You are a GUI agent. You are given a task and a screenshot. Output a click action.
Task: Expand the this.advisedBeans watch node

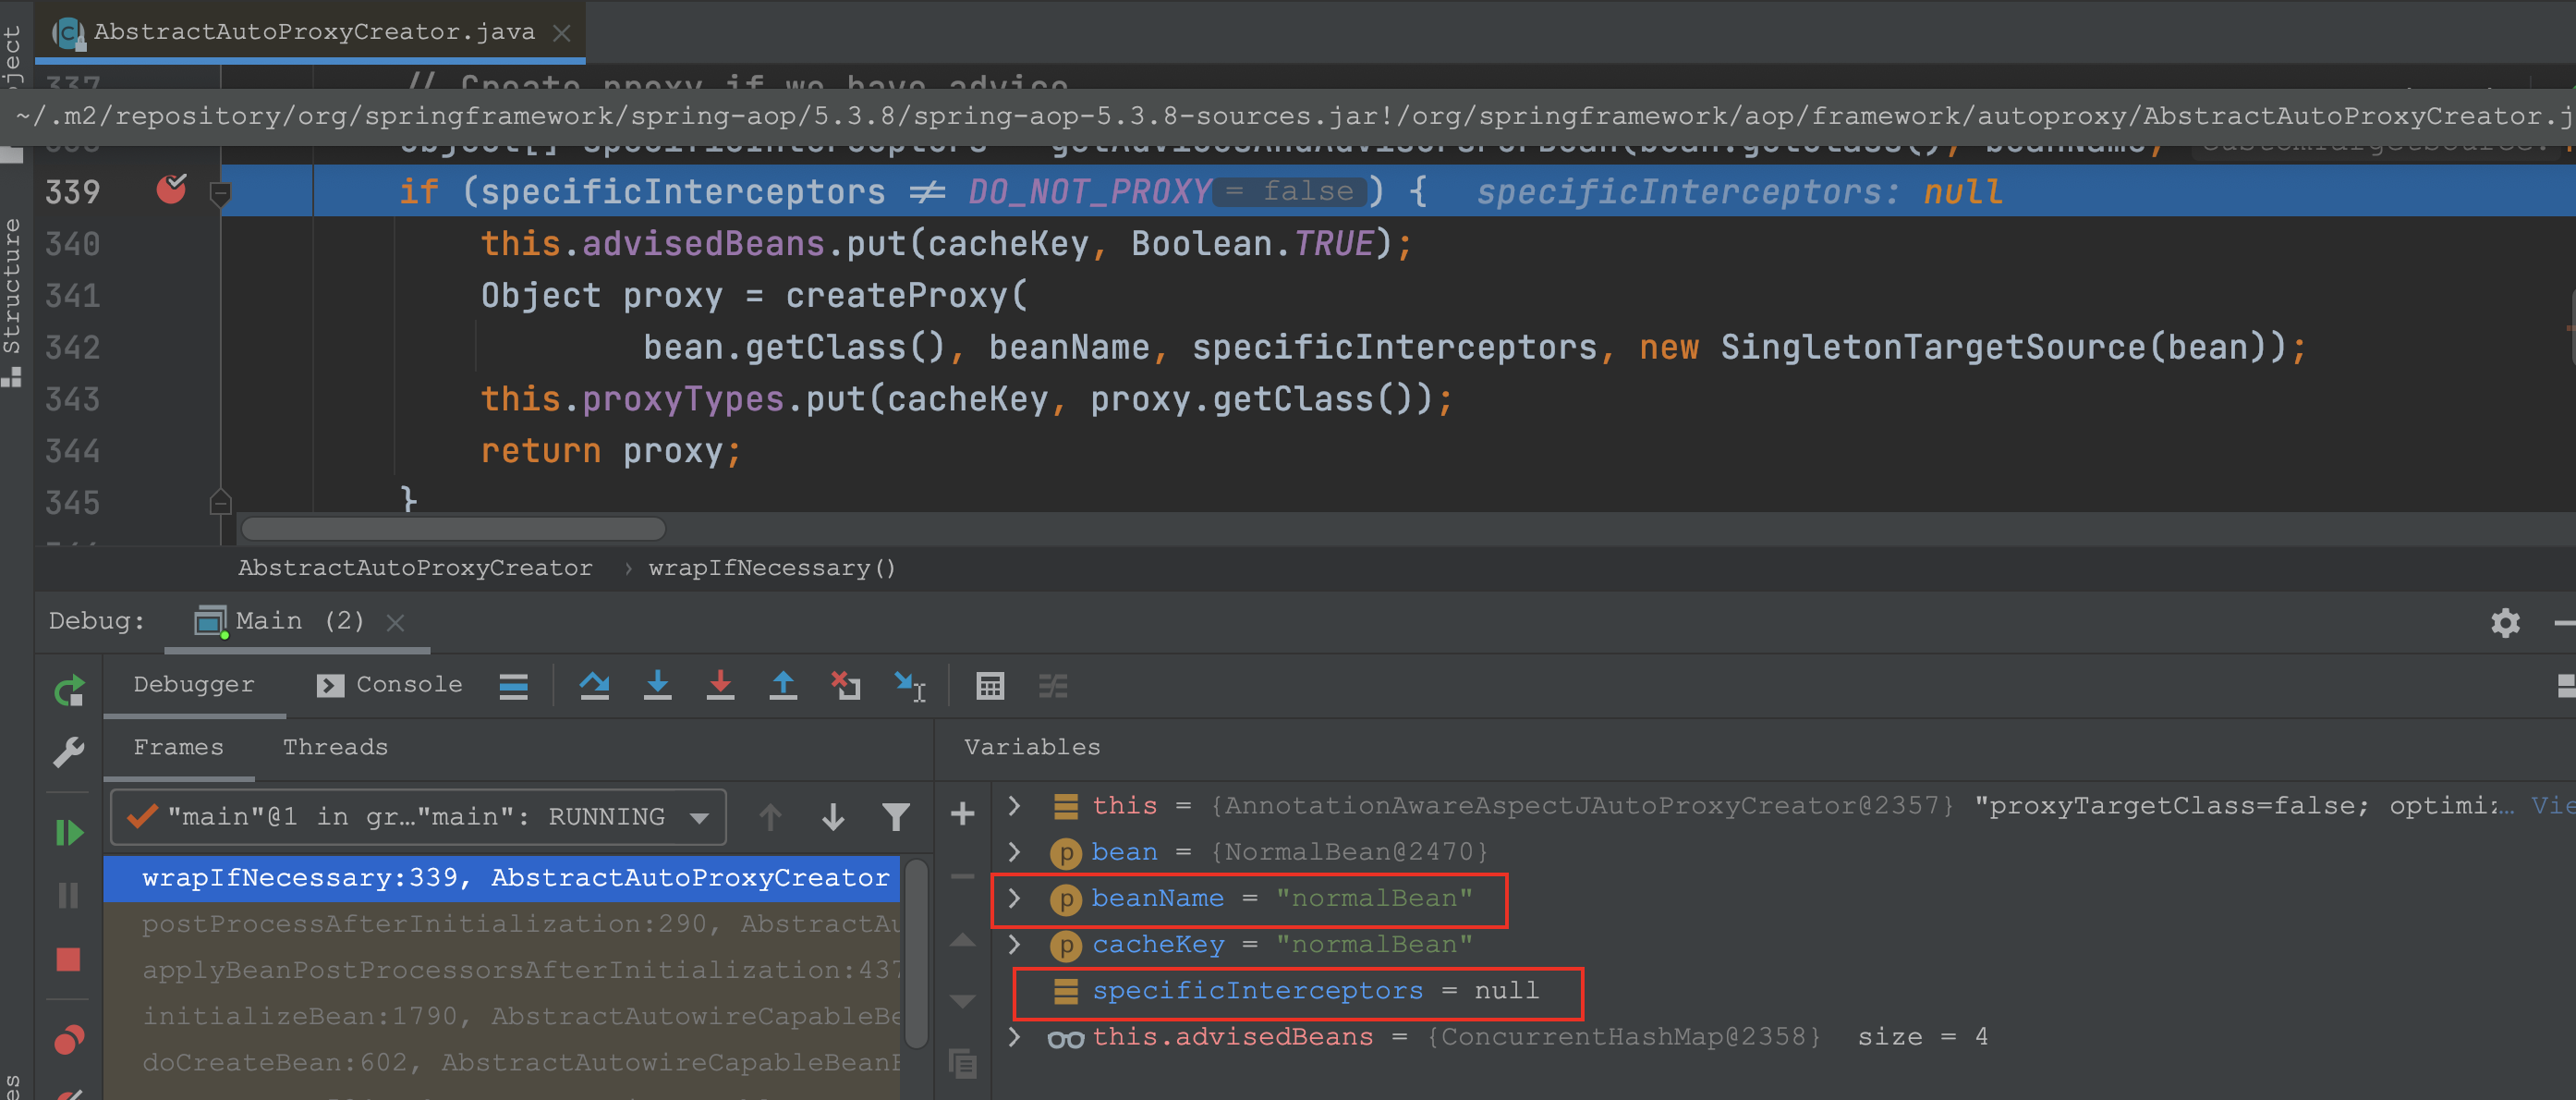pos(1014,1036)
